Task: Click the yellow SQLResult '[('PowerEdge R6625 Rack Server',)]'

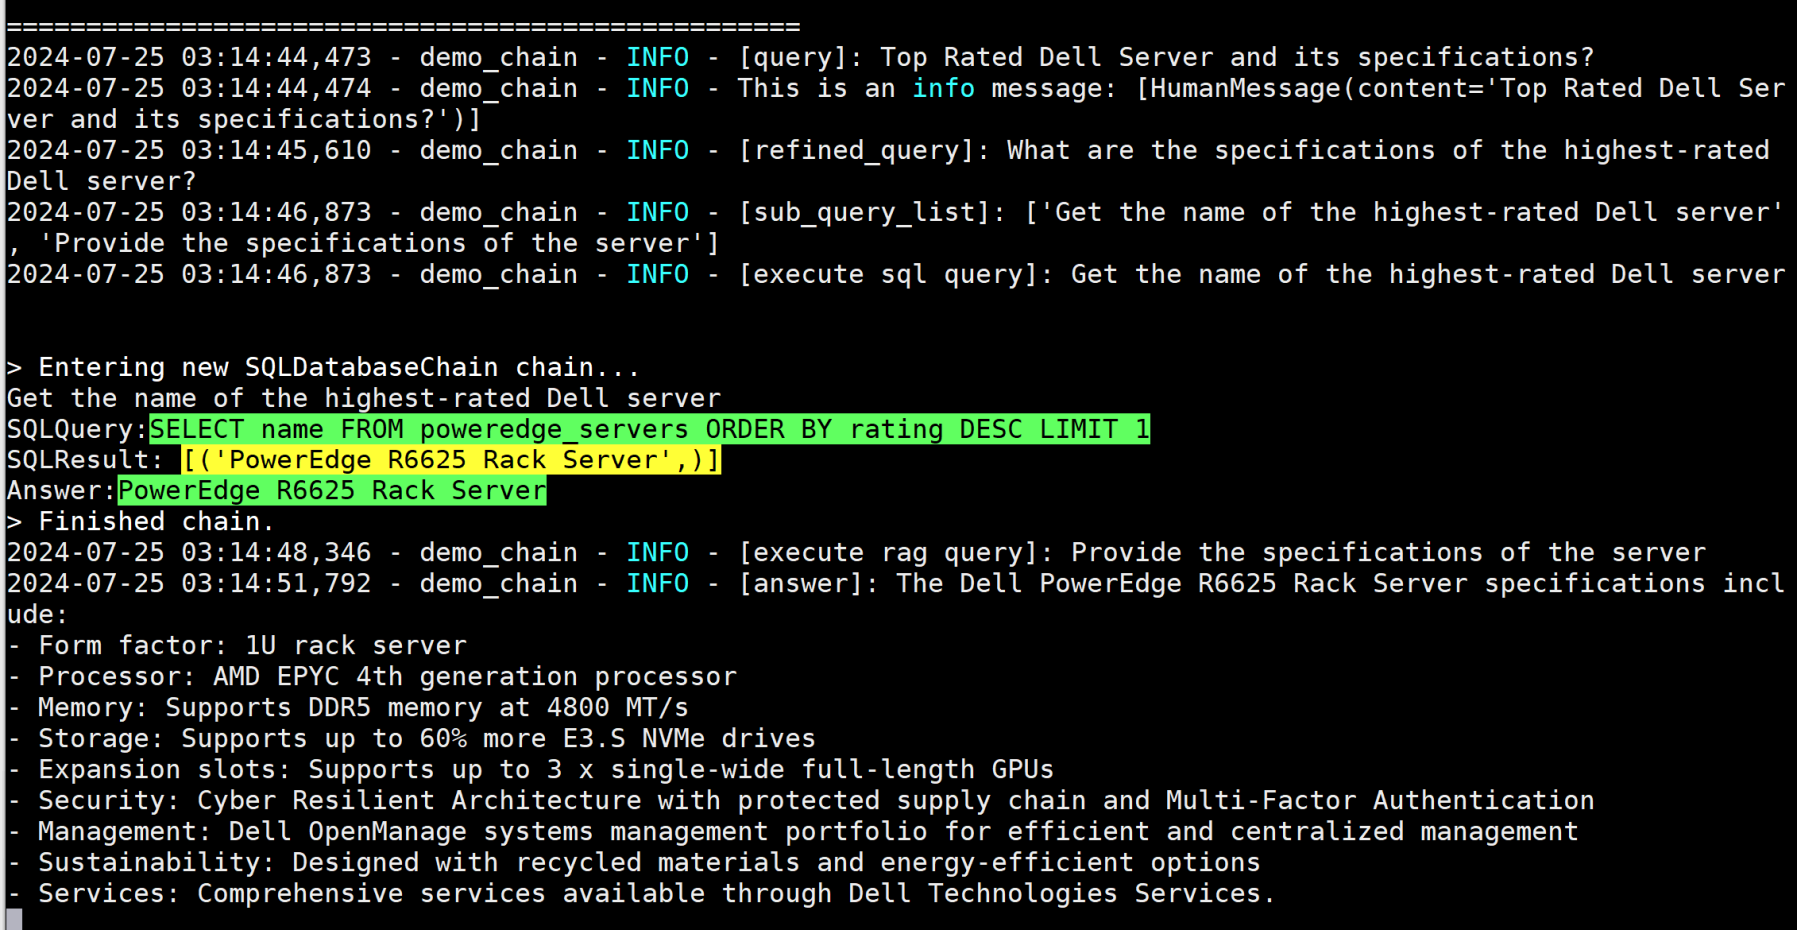Action: (x=451, y=460)
